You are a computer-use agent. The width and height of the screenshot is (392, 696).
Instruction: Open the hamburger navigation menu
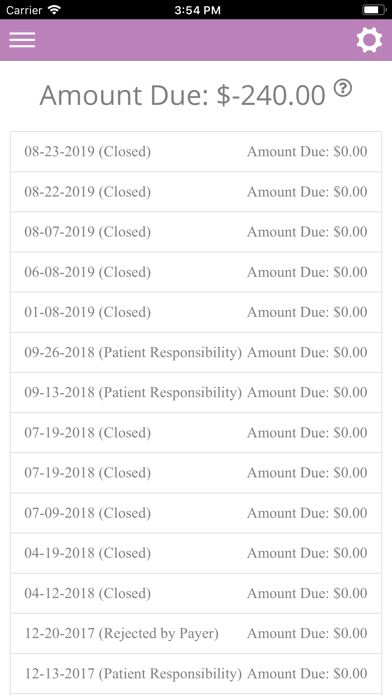(22, 40)
